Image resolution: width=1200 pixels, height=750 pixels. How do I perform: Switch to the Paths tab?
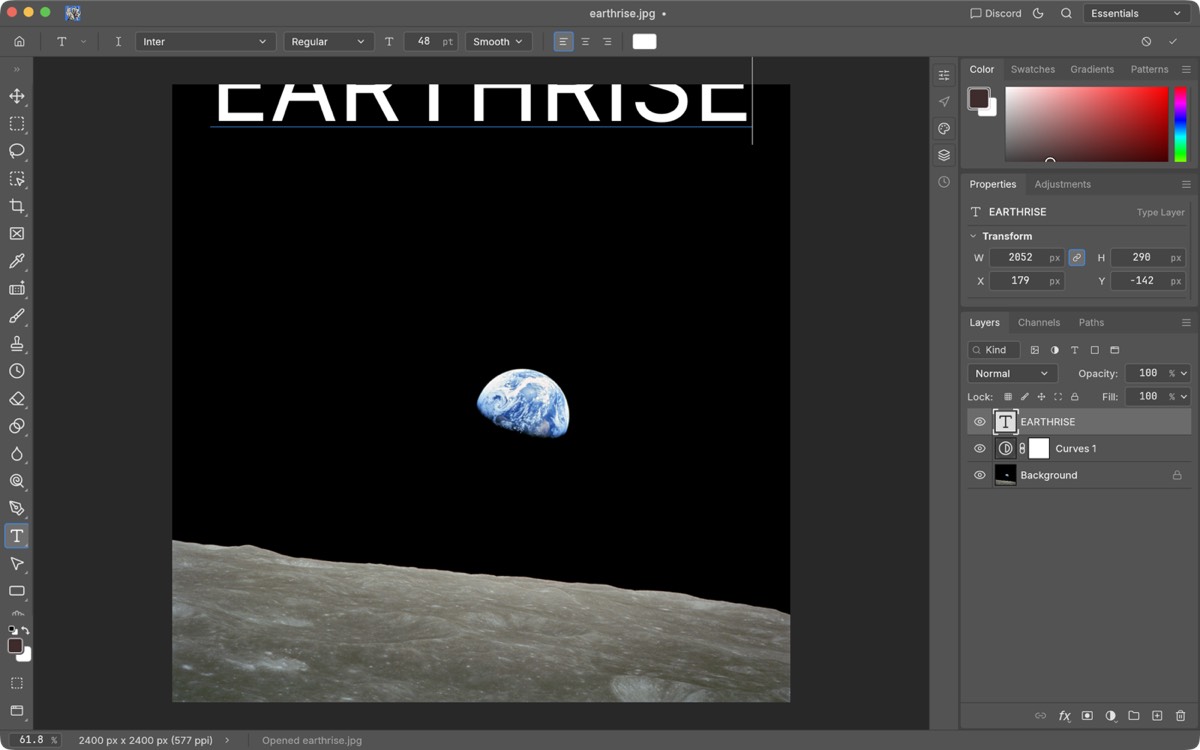tap(1091, 323)
